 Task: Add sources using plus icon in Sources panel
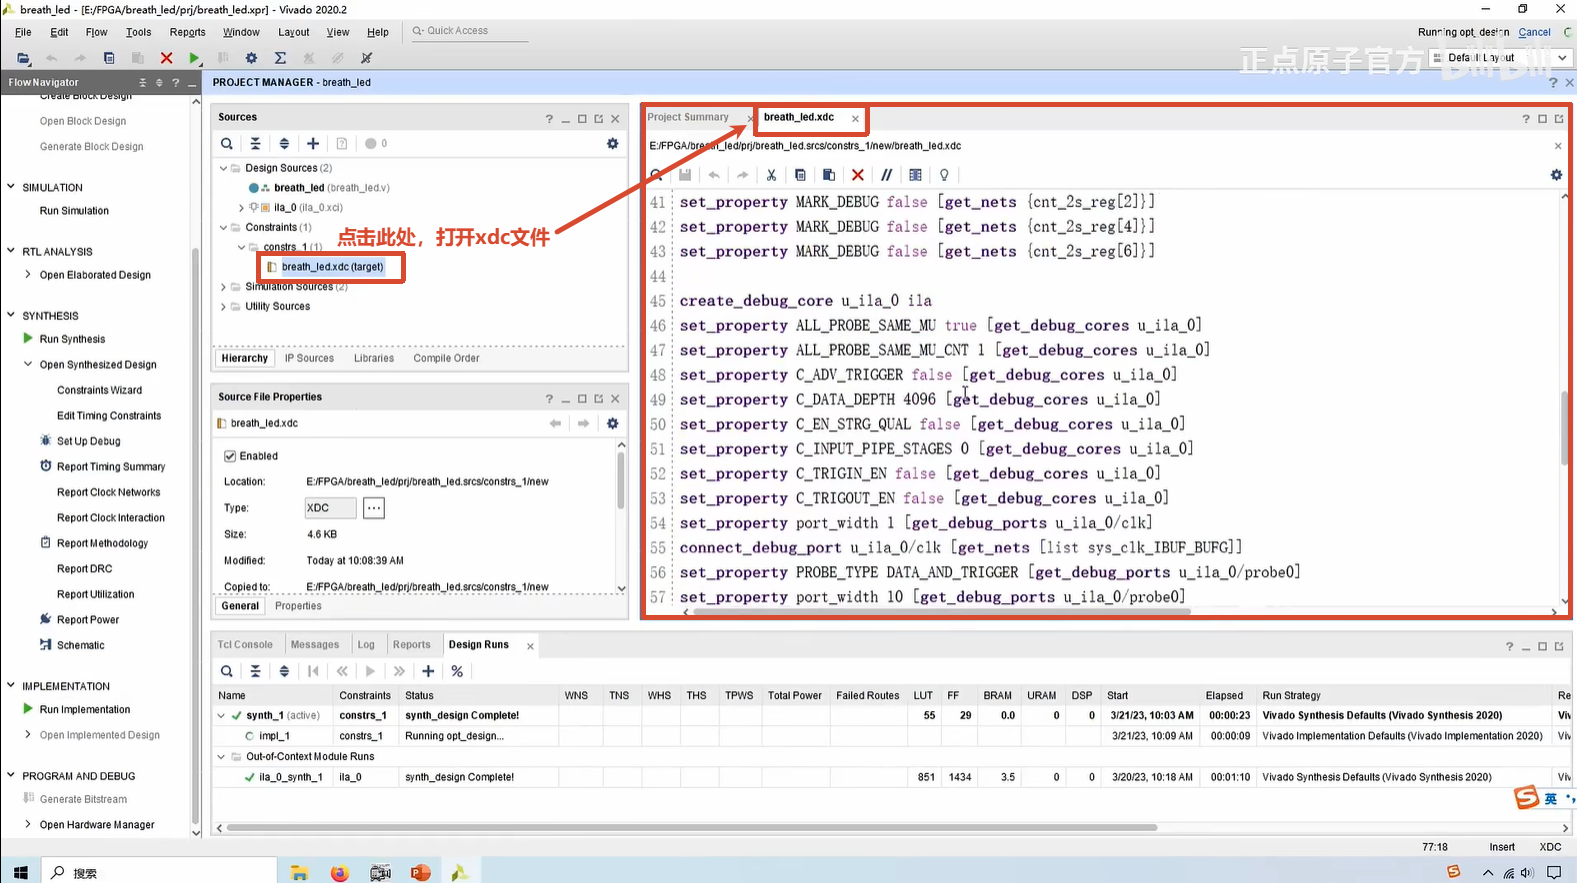coord(313,144)
